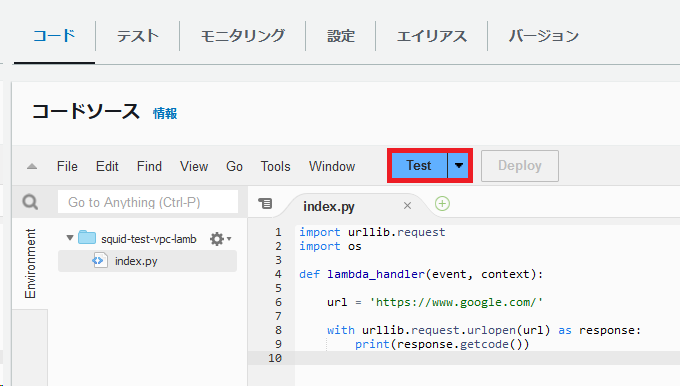Click the 'import os' code line
Viewport: 680px width, 386px height.
click(330, 246)
